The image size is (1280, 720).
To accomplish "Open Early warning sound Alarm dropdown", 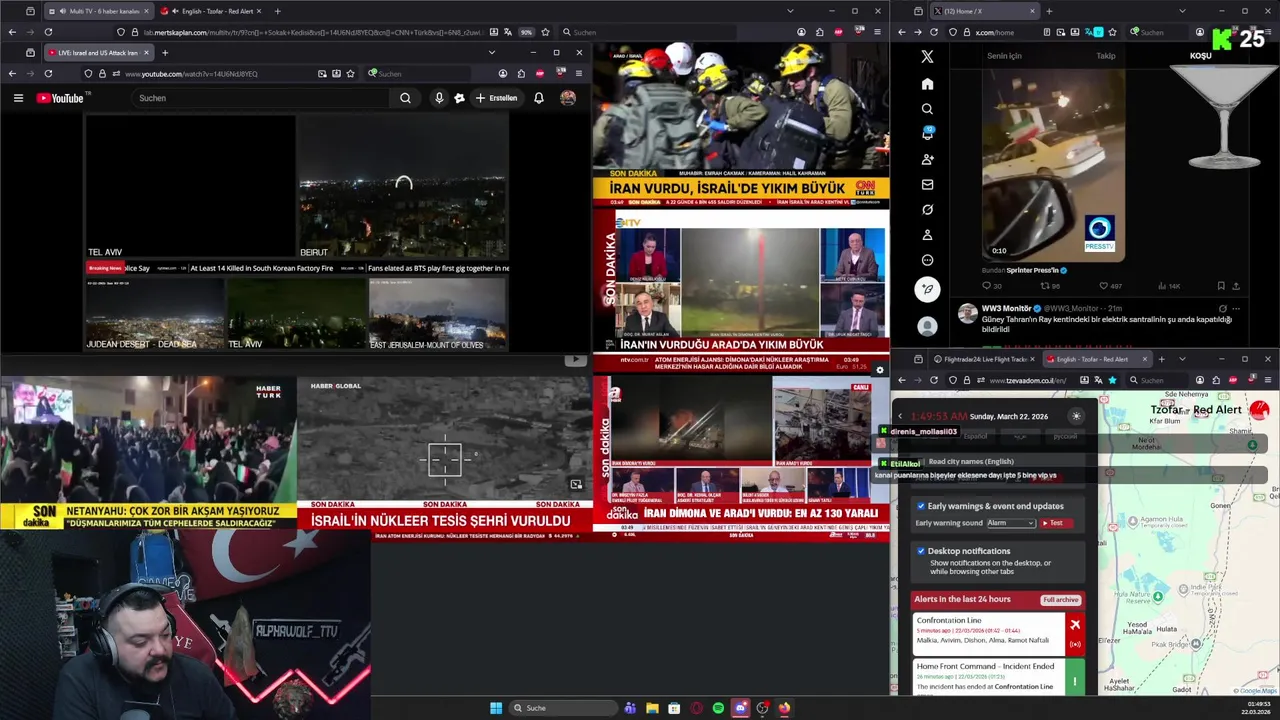I will pos(1011,523).
